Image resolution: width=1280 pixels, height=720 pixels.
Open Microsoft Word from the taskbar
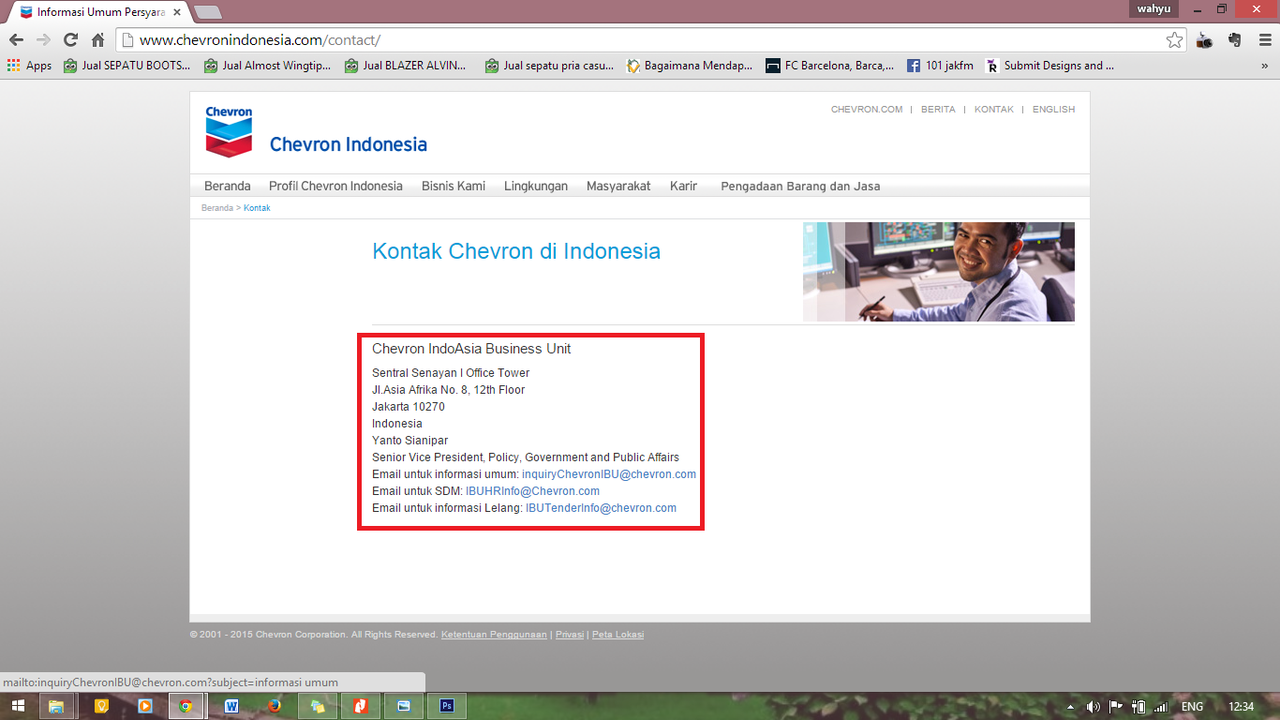tap(232, 706)
